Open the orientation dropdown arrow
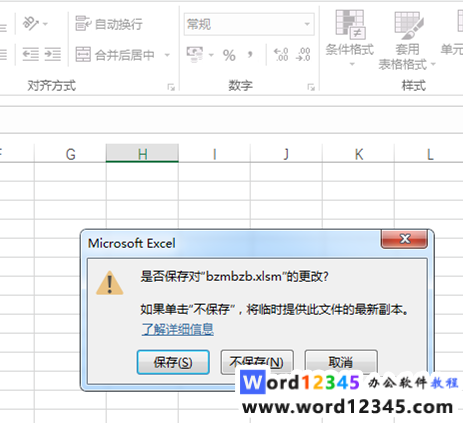This screenshot has height=423, width=463. 46,24
